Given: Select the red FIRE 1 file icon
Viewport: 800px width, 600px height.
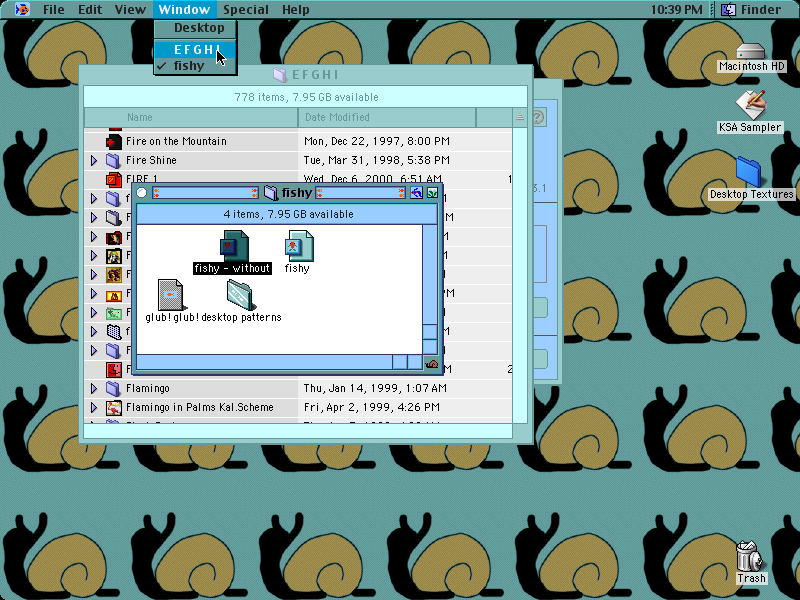Looking at the screenshot, I should click(x=114, y=179).
